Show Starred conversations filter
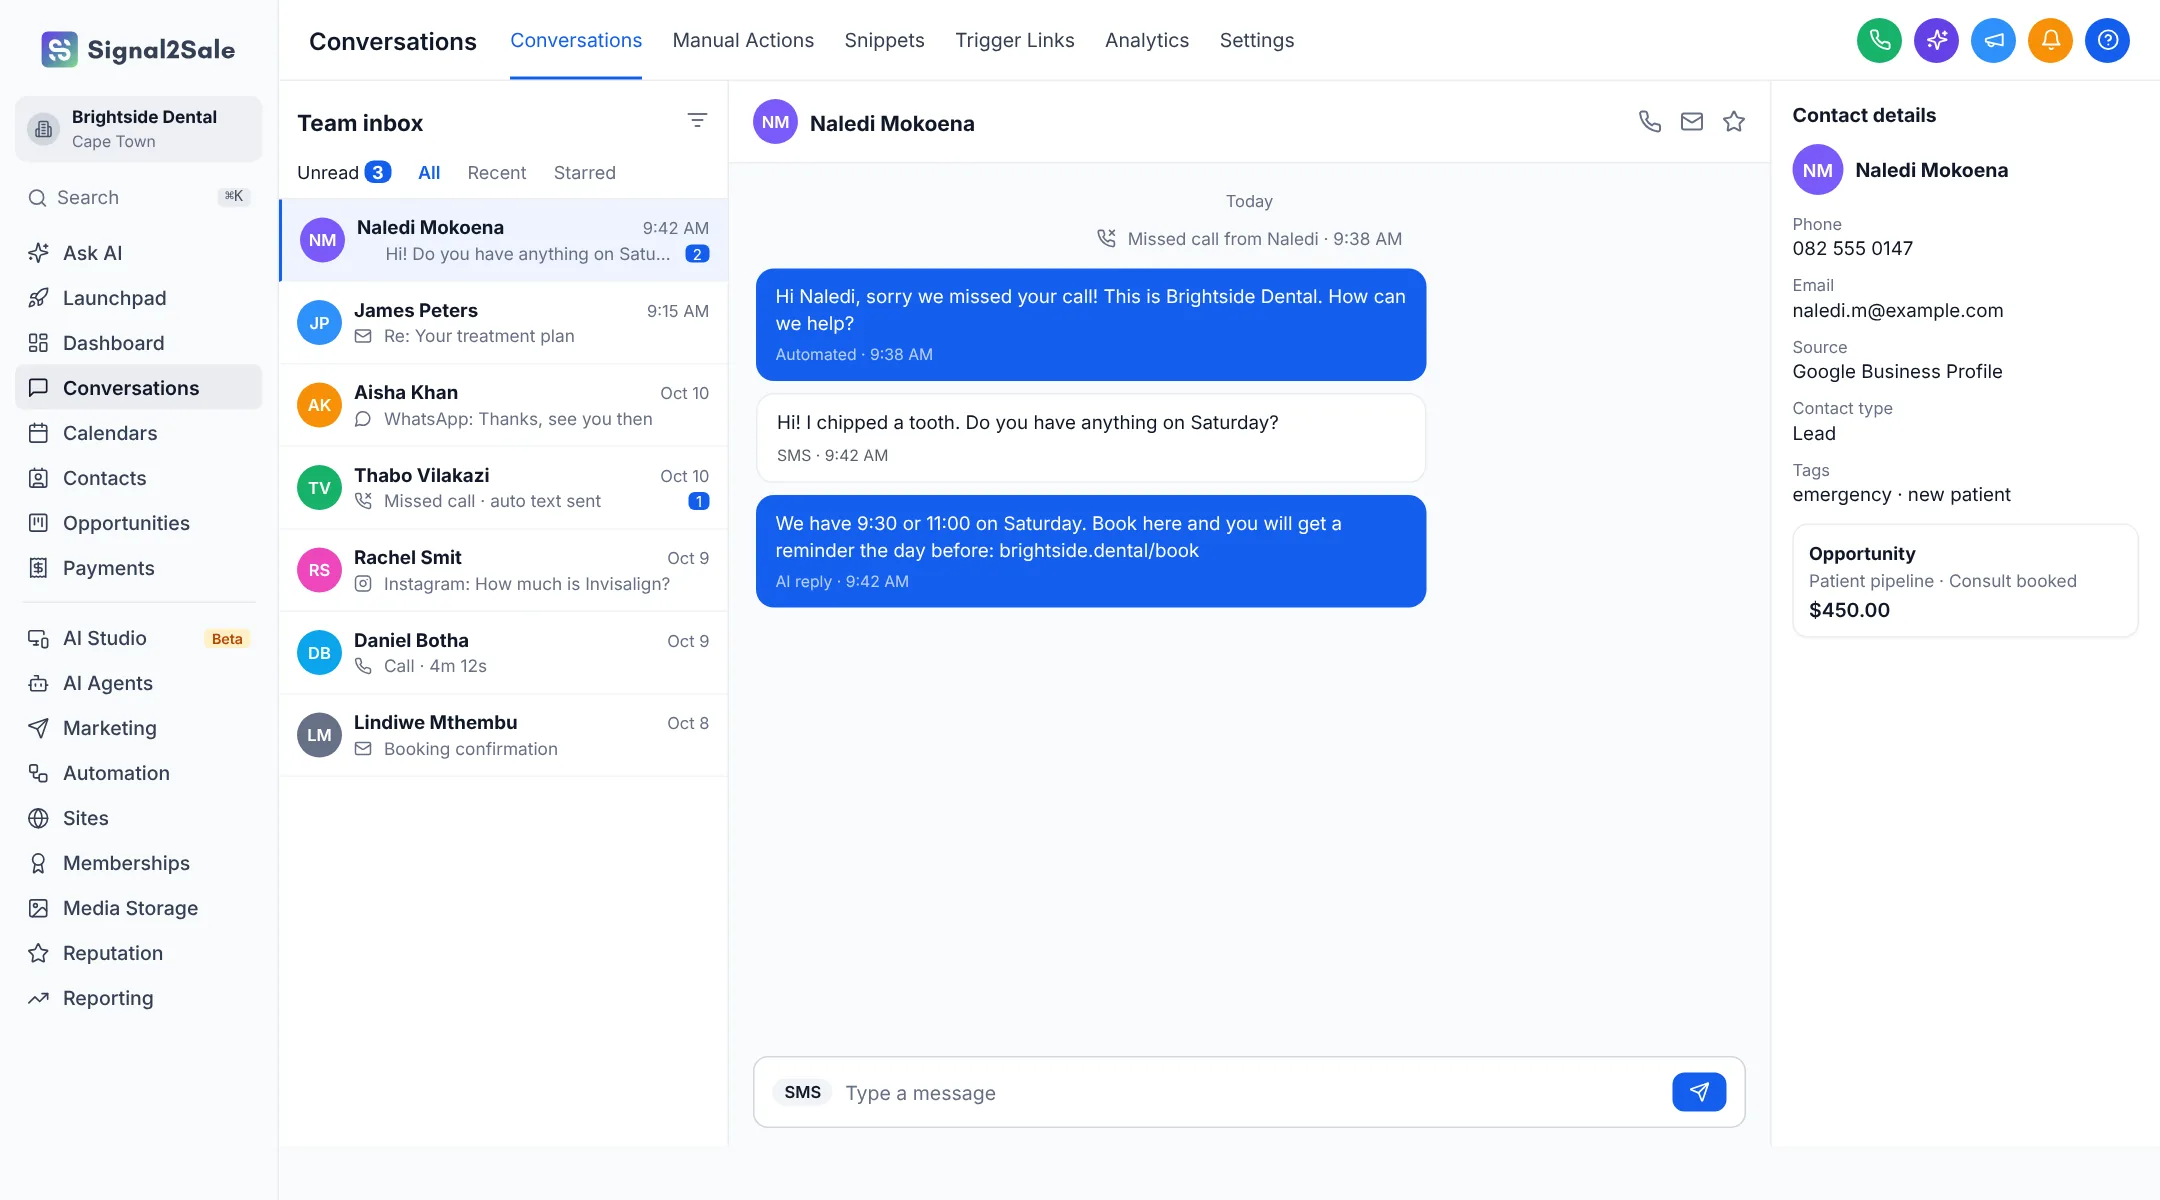 584,172
